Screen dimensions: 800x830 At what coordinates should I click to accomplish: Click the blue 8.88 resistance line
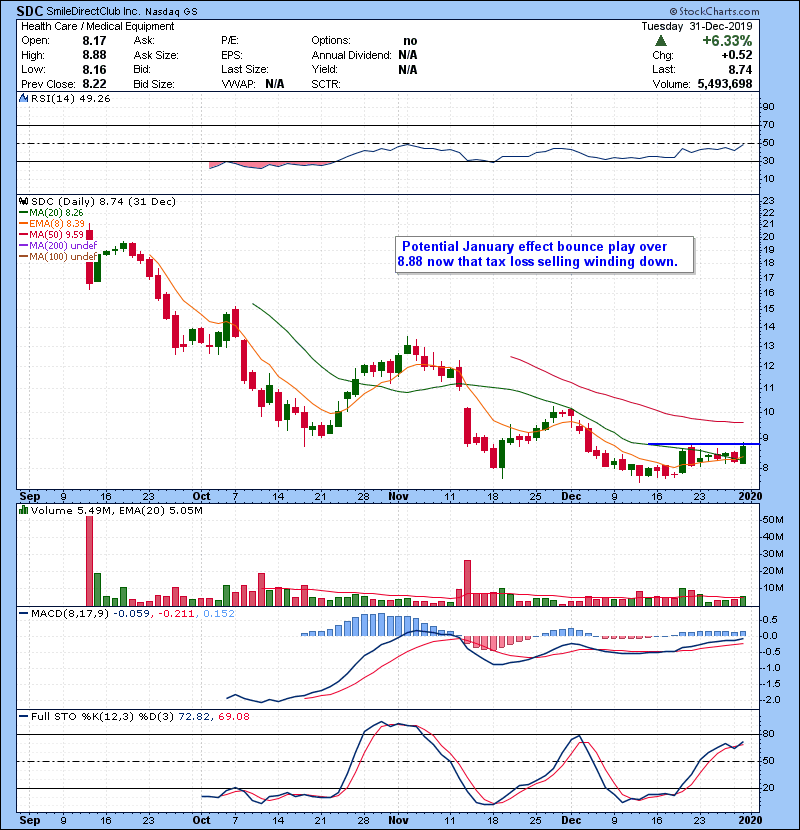click(x=703, y=444)
